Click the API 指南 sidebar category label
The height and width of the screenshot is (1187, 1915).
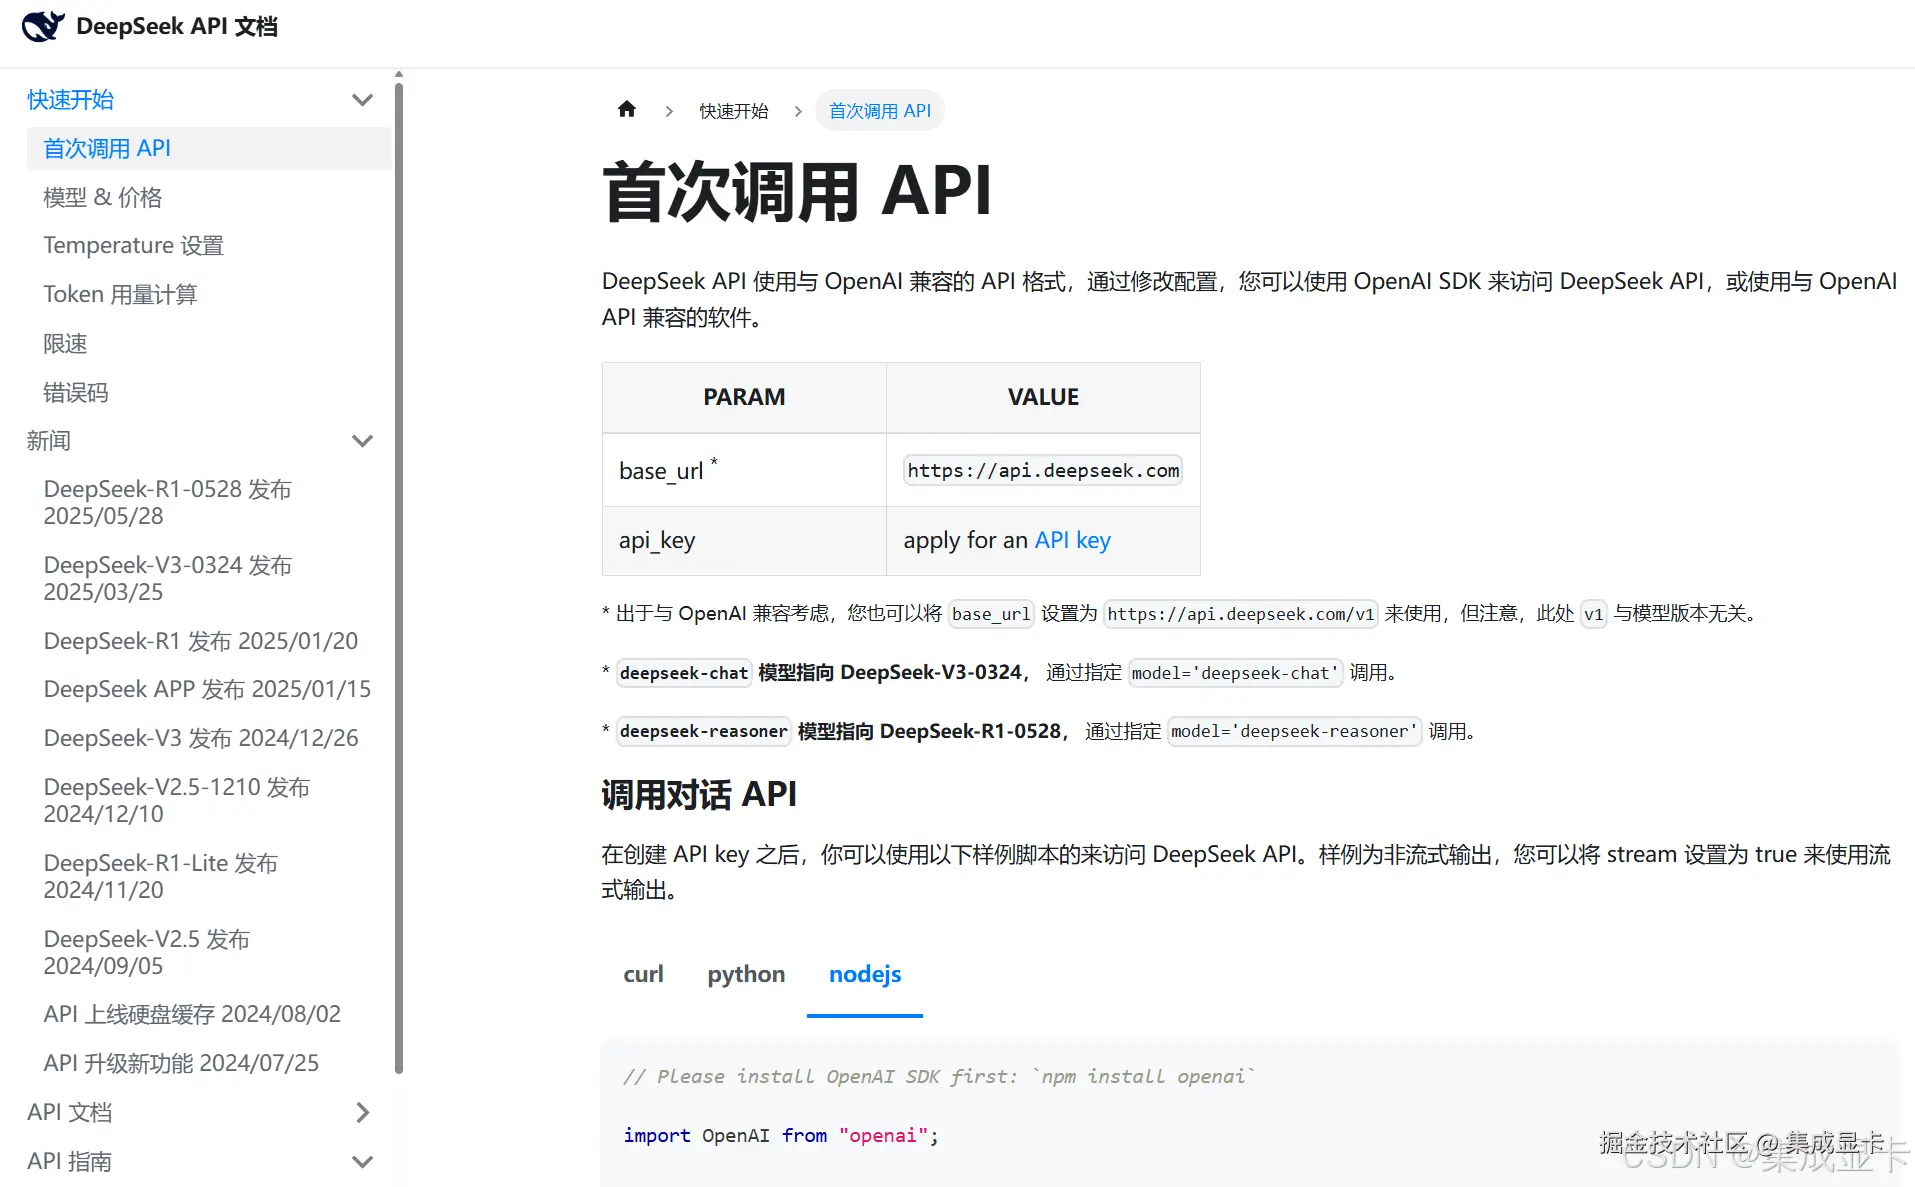[69, 1162]
